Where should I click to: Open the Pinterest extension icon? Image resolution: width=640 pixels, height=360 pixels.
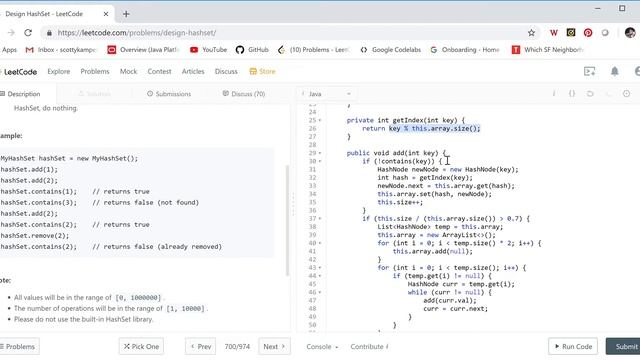[x=588, y=33]
